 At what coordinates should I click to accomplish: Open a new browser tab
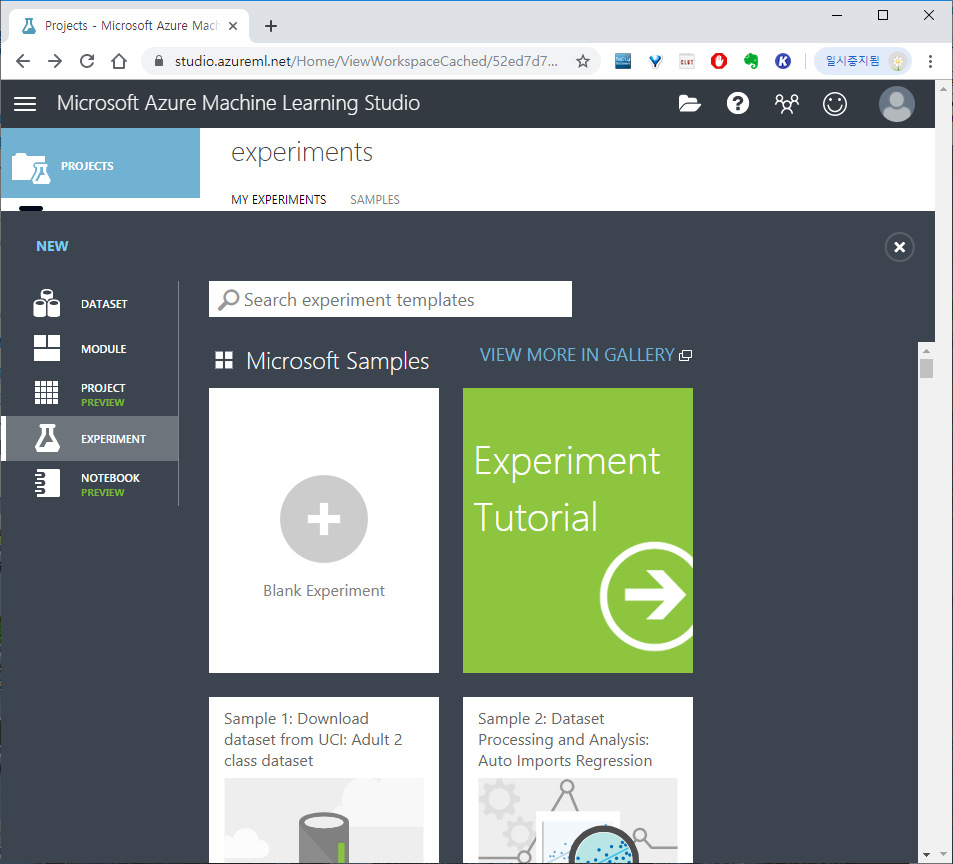[x=271, y=26]
